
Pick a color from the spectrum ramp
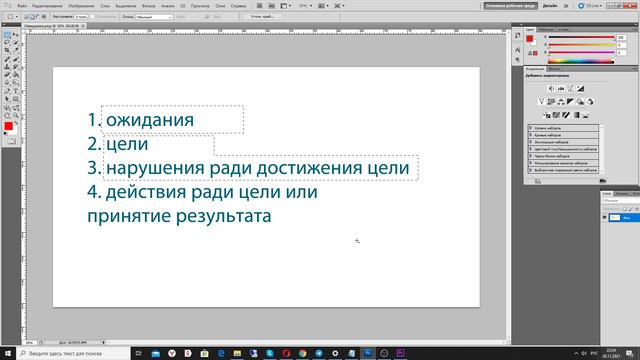pos(580,61)
